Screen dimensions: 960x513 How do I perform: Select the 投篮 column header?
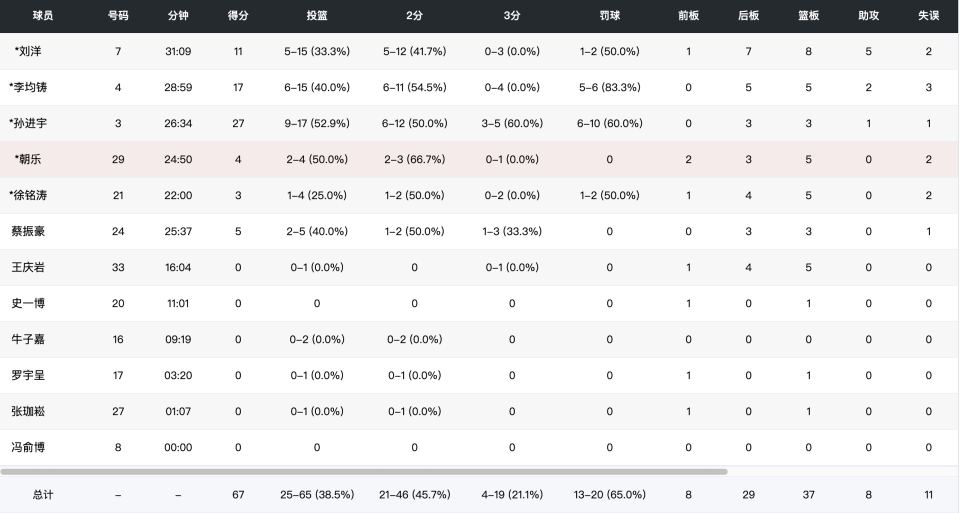tap(317, 16)
